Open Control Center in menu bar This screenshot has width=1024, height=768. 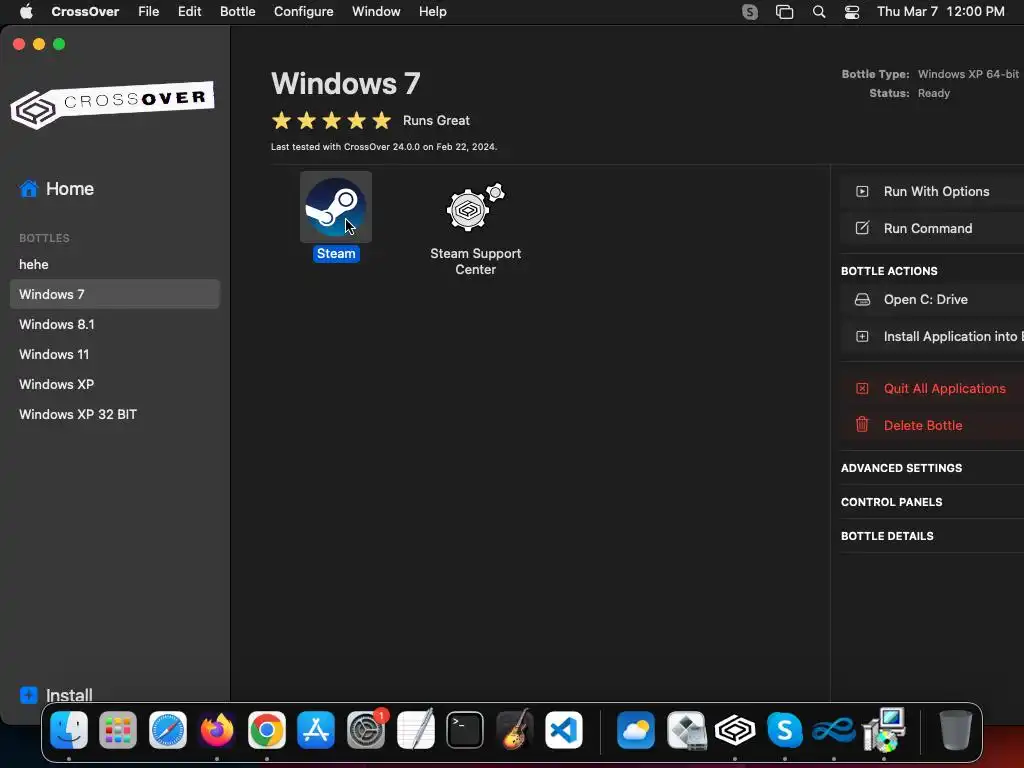pyautogui.click(x=852, y=12)
